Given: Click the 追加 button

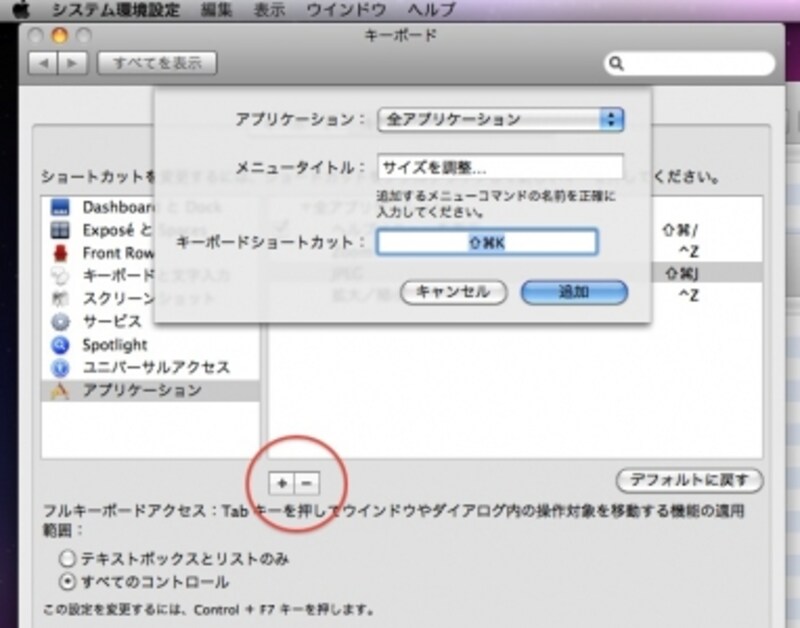Looking at the screenshot, I should coord(574,292).
